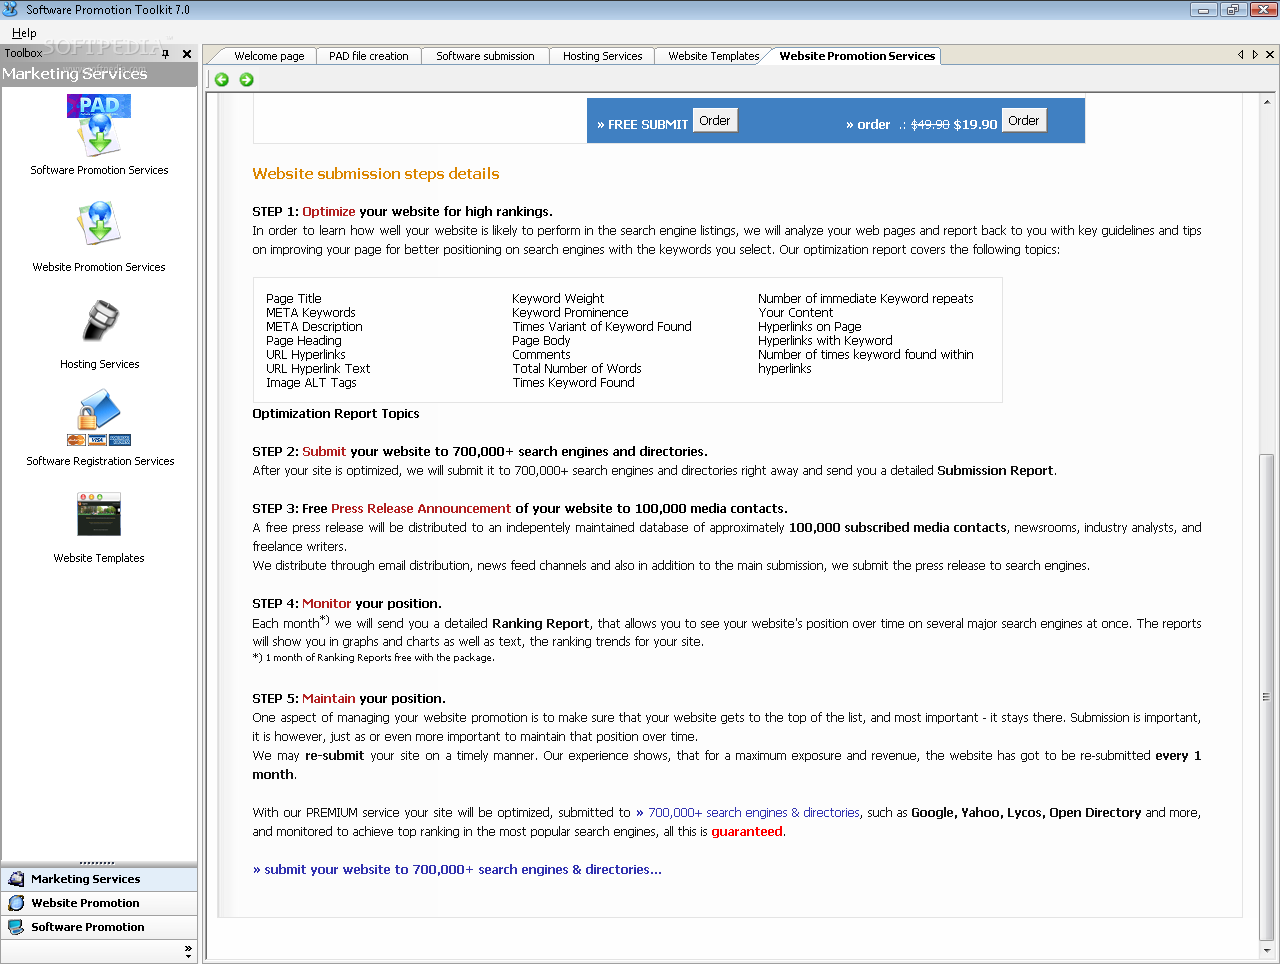Click the submit your website bottom link
The image size is (1280, 964).
[x=457, y=870]
